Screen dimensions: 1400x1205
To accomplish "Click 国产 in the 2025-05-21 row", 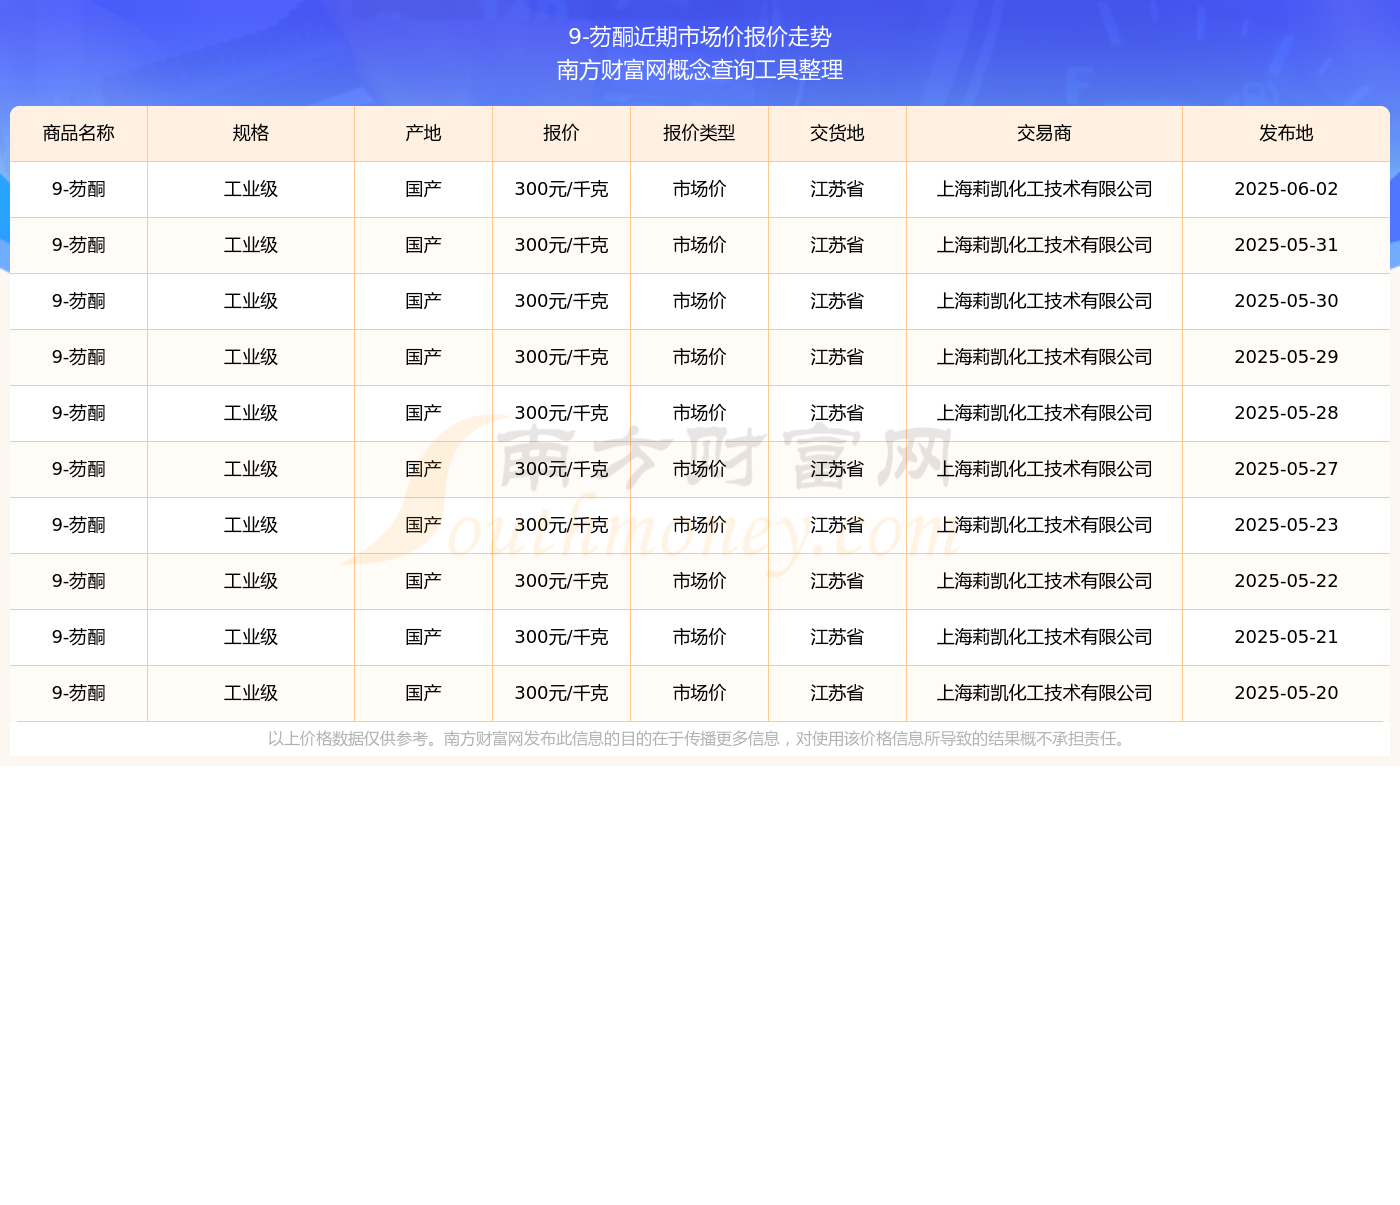I will pos(423,637).
